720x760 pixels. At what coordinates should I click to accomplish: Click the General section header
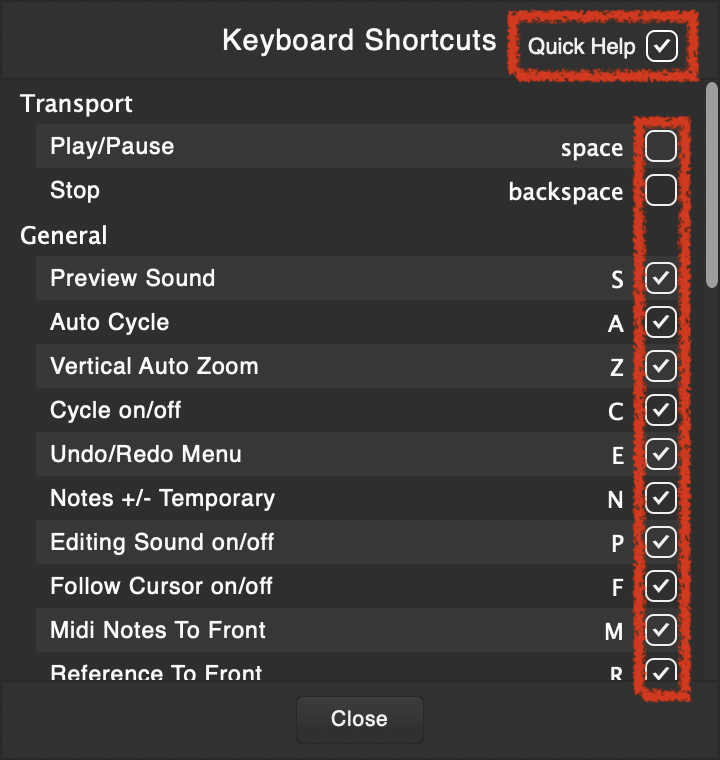click(x=63, y=235)
